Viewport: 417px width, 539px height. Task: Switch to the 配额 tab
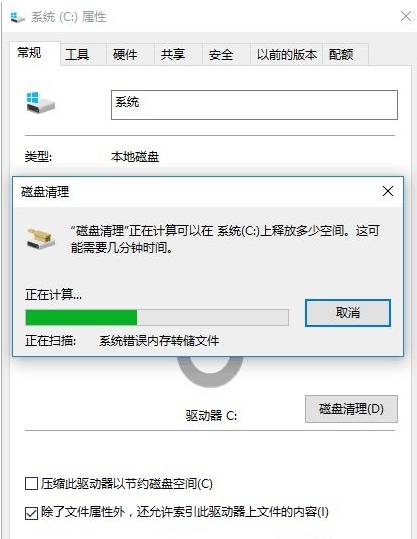pyautogui.click(x=341, y=54)
